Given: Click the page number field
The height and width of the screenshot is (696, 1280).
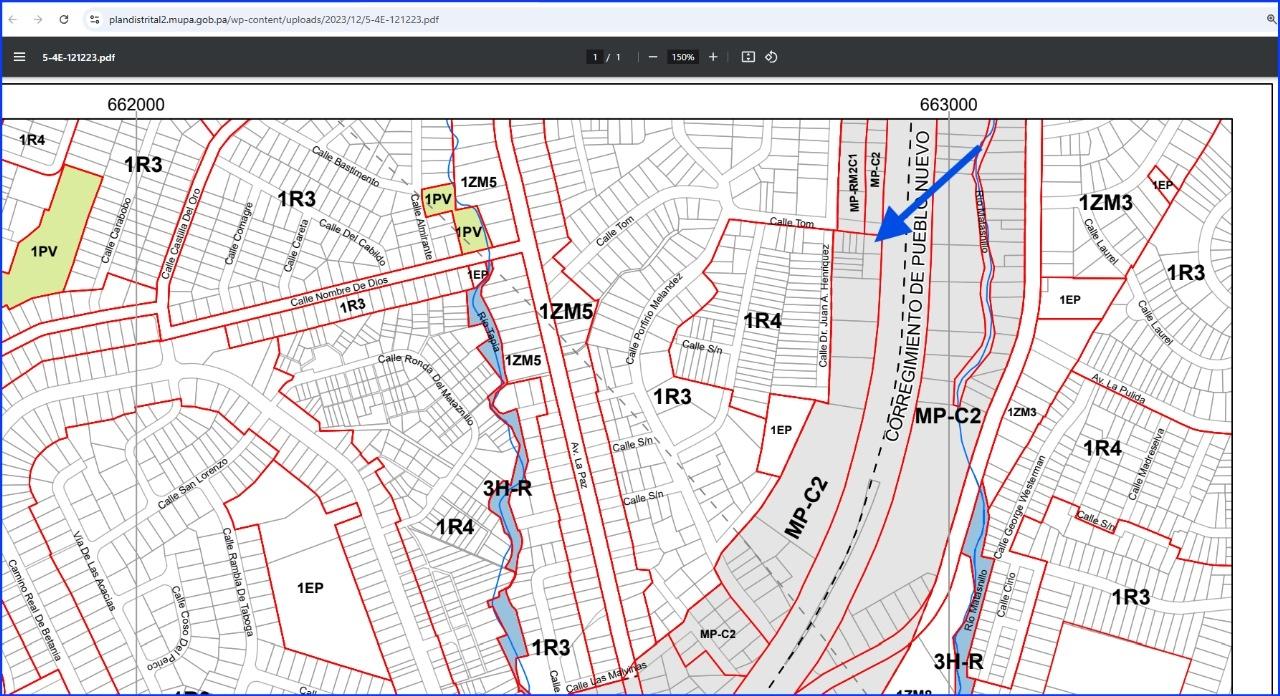Looking at the screenshot, I should click(595, 57).
